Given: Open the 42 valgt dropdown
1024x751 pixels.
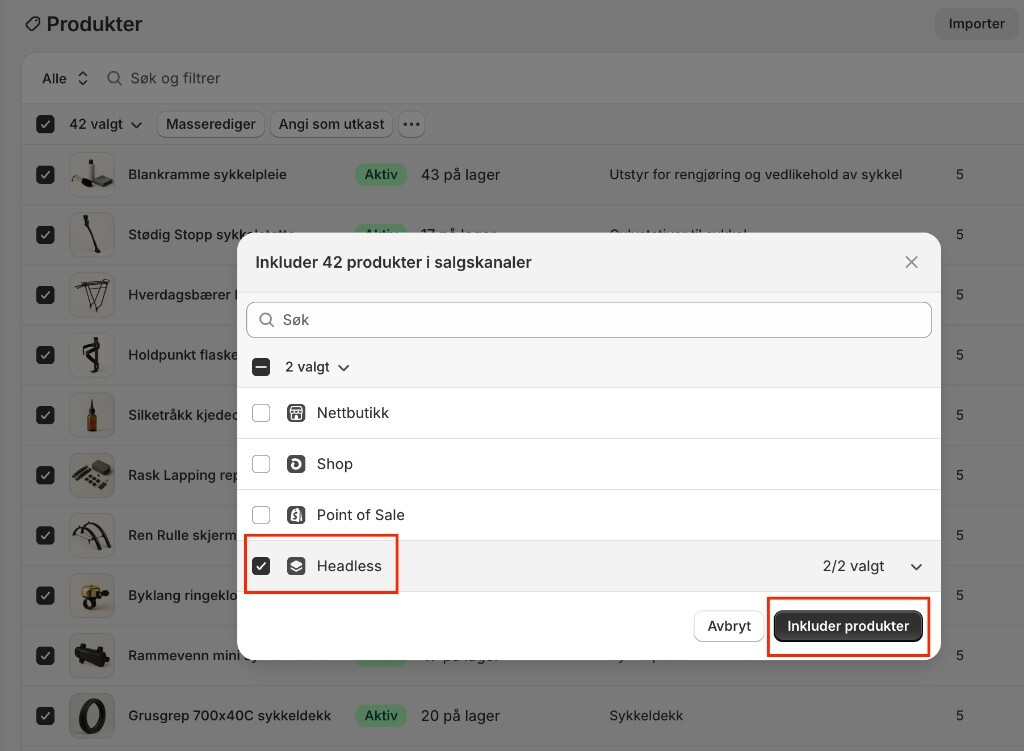Looking at the screenshot, I should click(106, 124).
